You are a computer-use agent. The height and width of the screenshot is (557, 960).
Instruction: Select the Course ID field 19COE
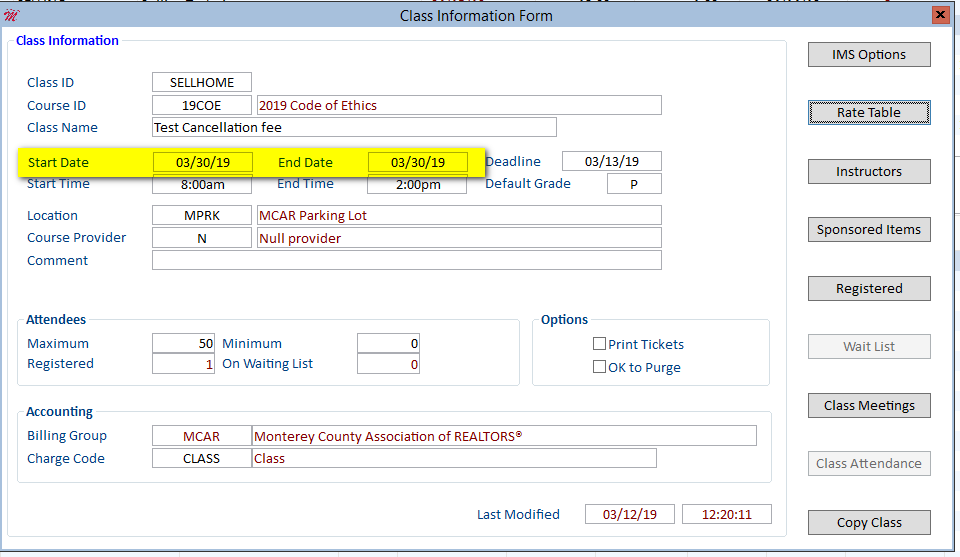coord(201,105)
